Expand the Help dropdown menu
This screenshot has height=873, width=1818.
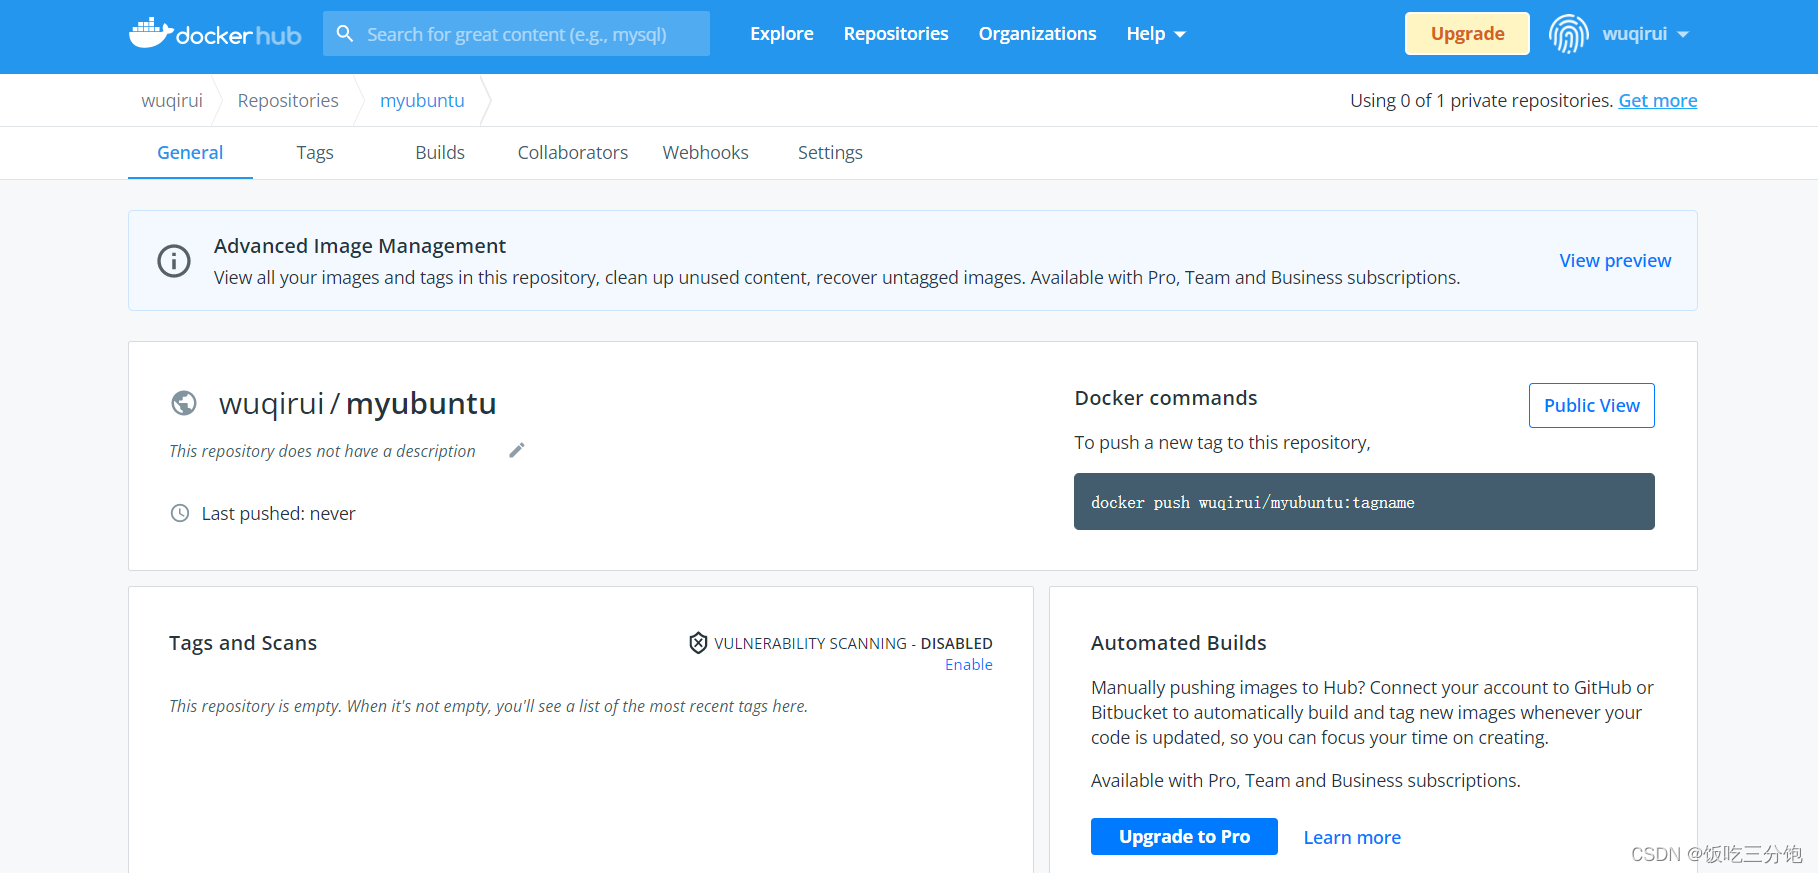pyautogui.click(x=1156, y=34)
